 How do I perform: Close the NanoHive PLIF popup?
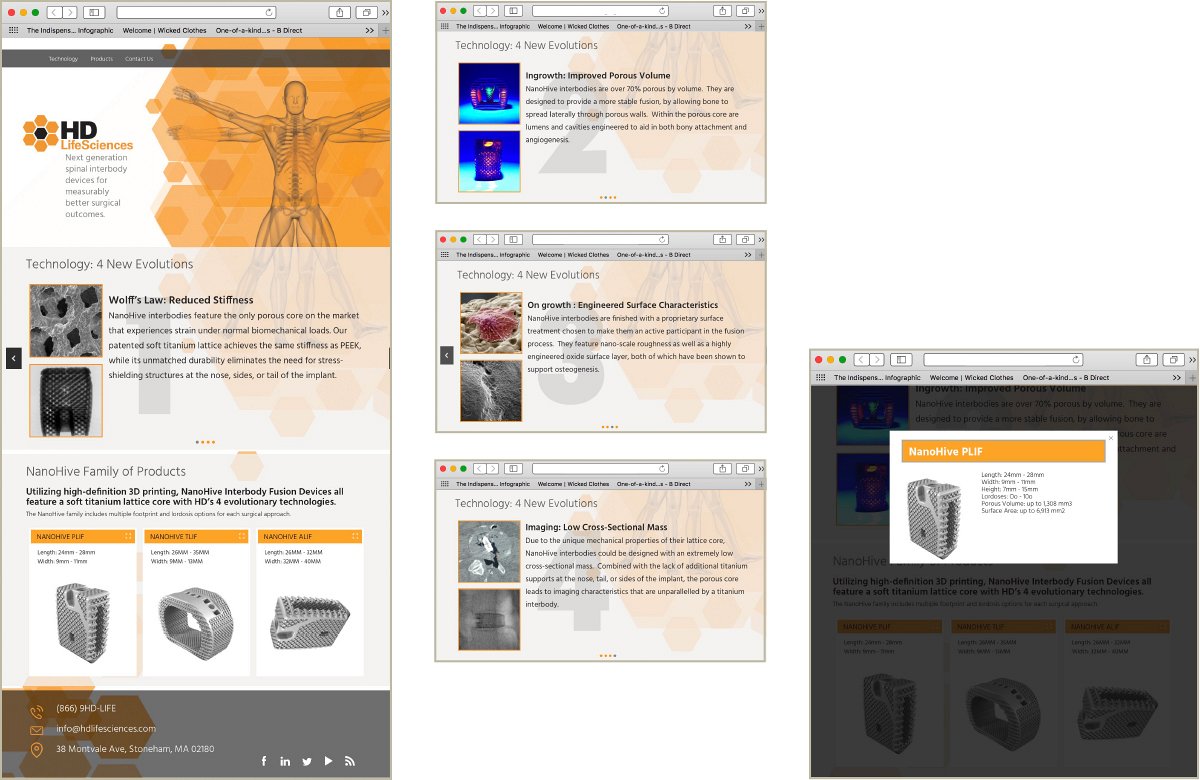(1110, 437)
